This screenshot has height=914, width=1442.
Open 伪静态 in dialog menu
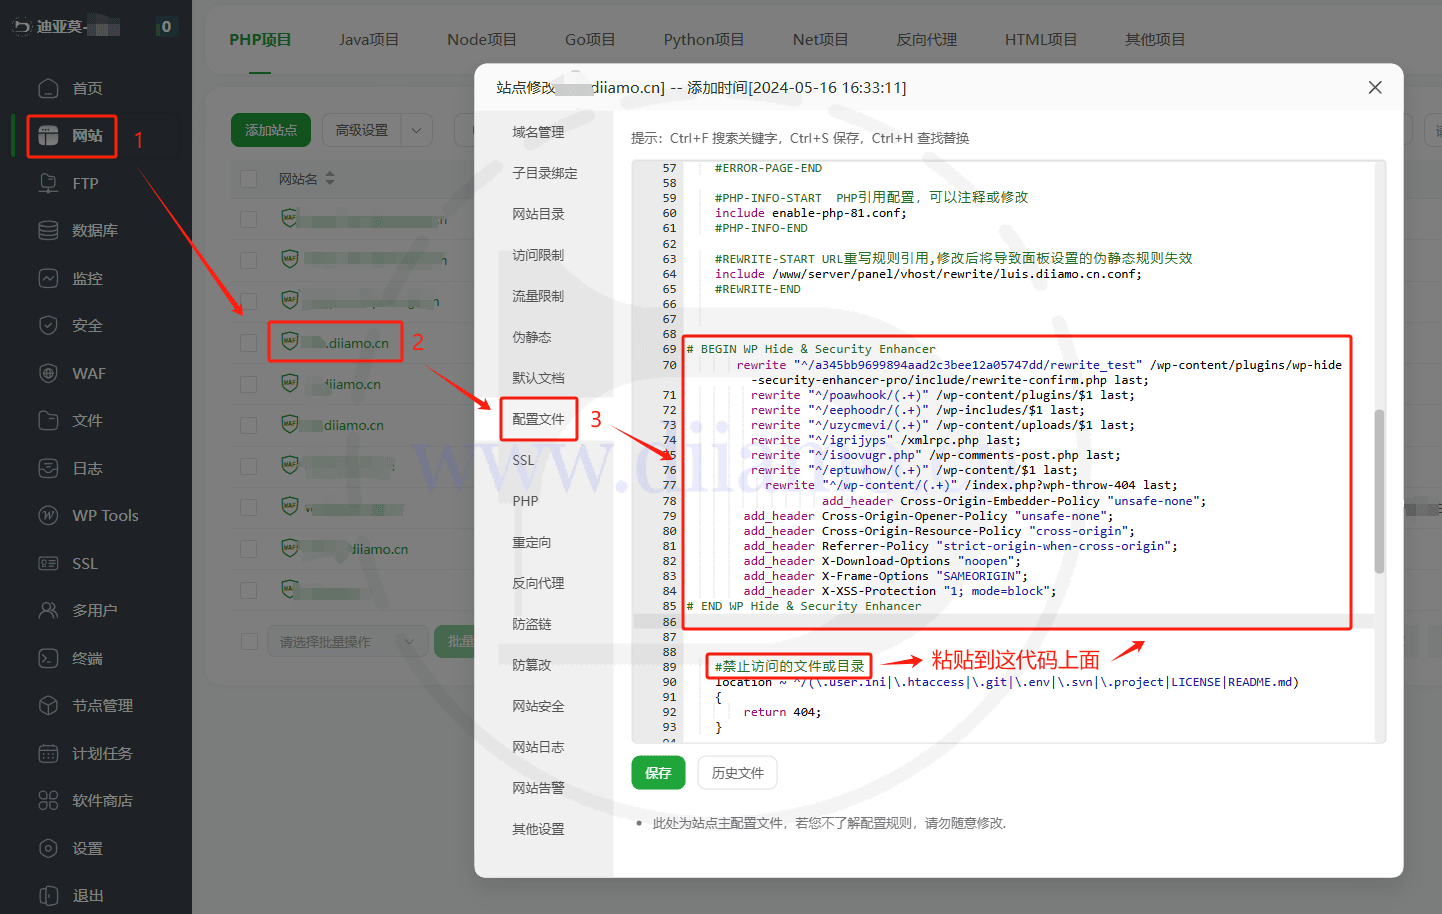point(532,337)
